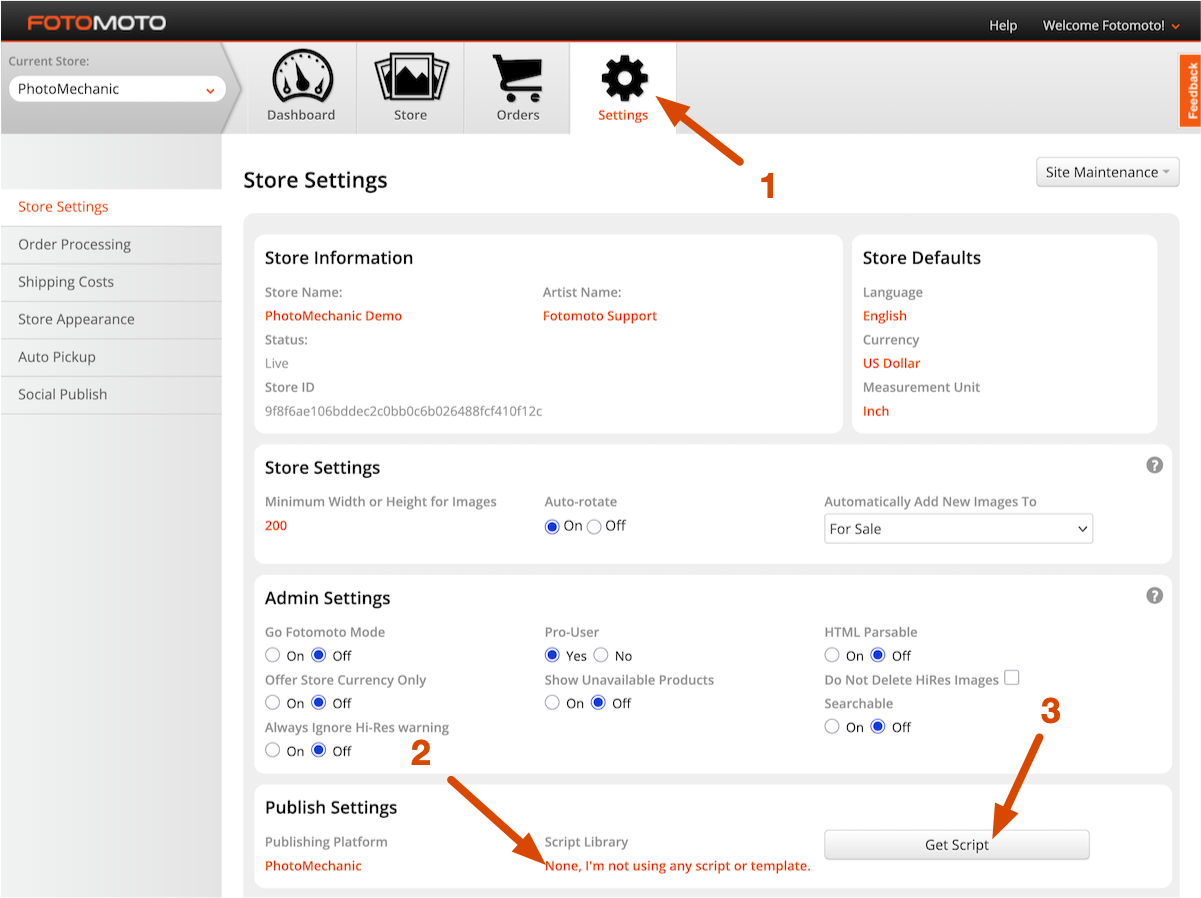Select Store Settings in sidebar

pos(111,207)
